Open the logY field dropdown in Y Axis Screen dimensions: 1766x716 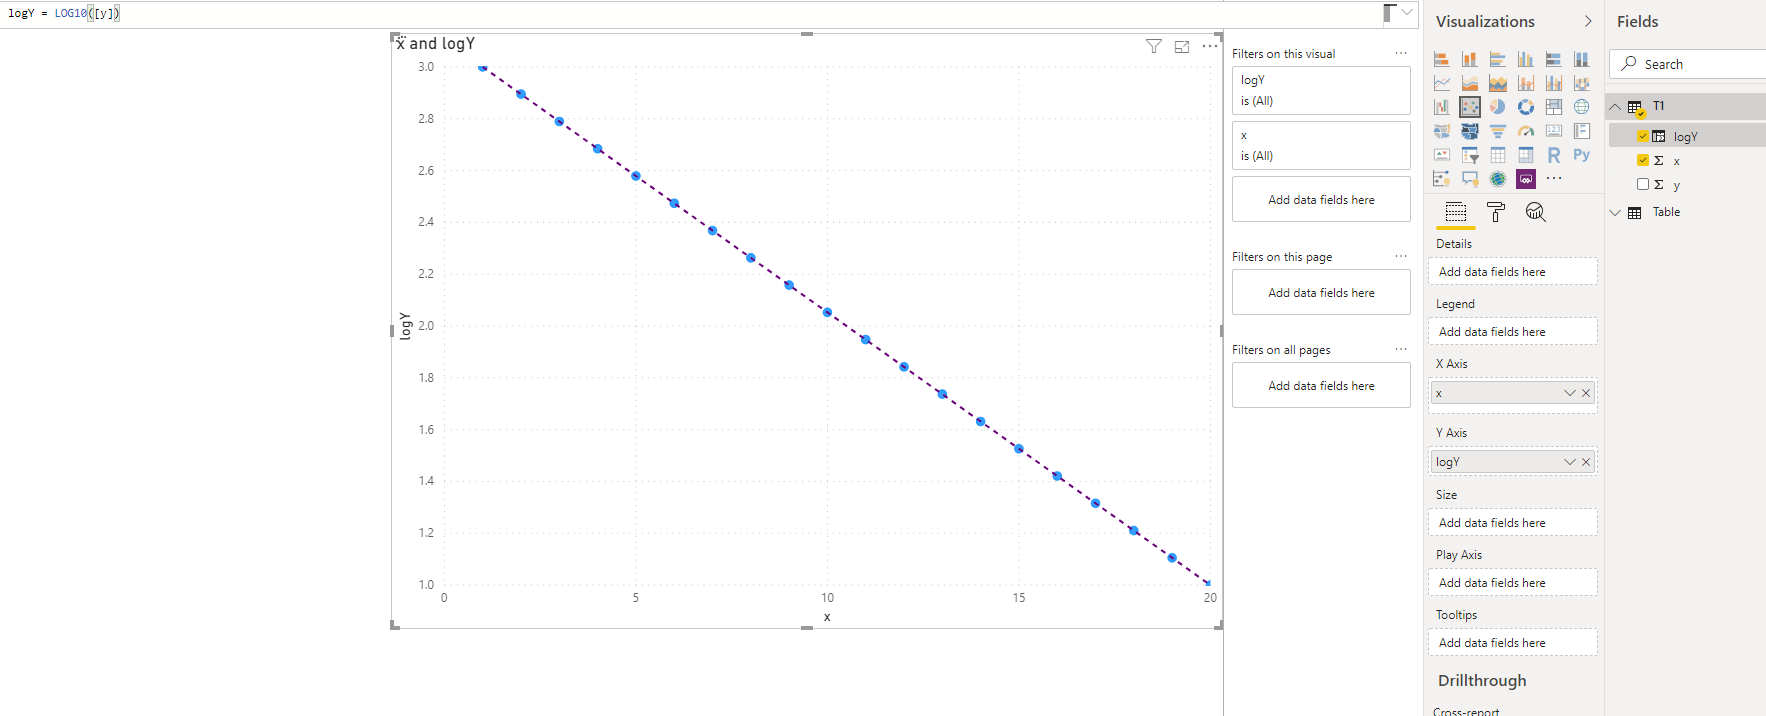pyautogui.click(x=1570, y=462)
